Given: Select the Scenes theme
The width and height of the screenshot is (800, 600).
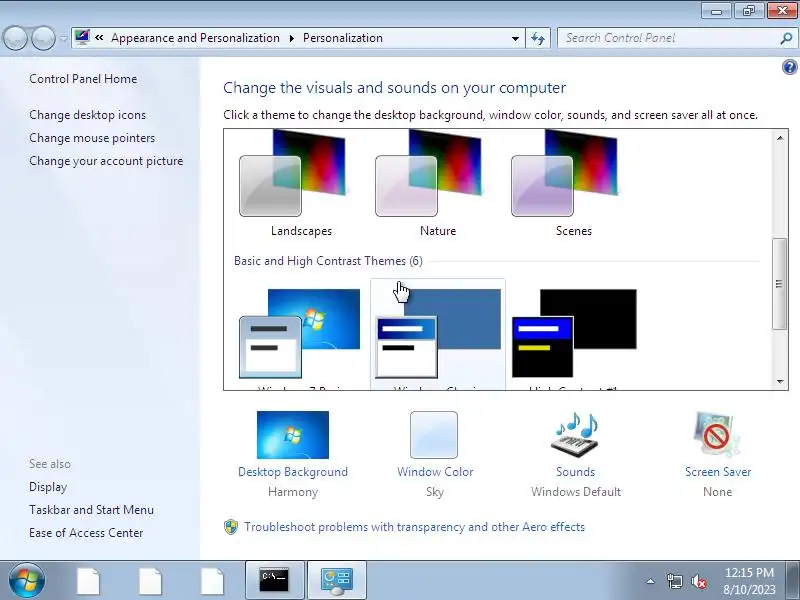Looking at the screenshot, I should pos(573,184).
